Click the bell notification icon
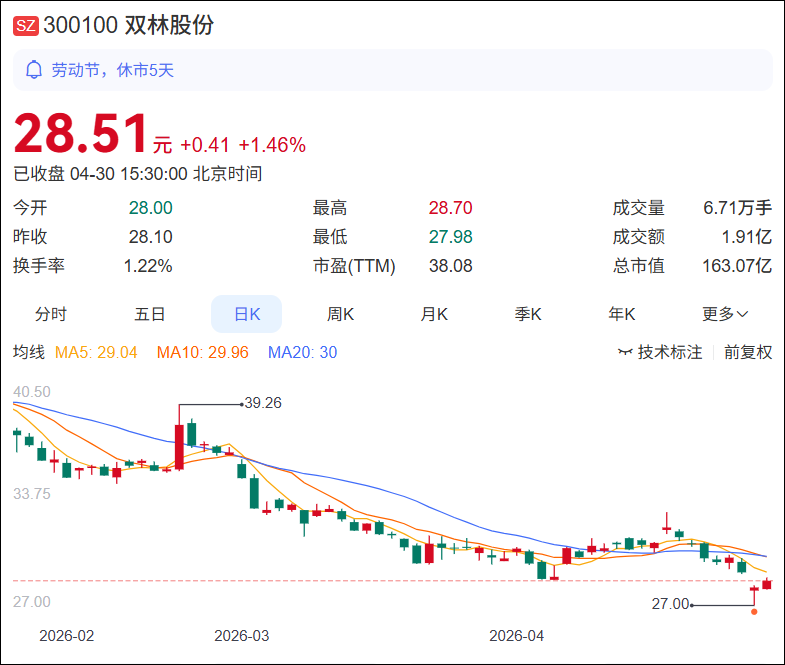This screenshot has height=665, width=785. coord(34,70)
